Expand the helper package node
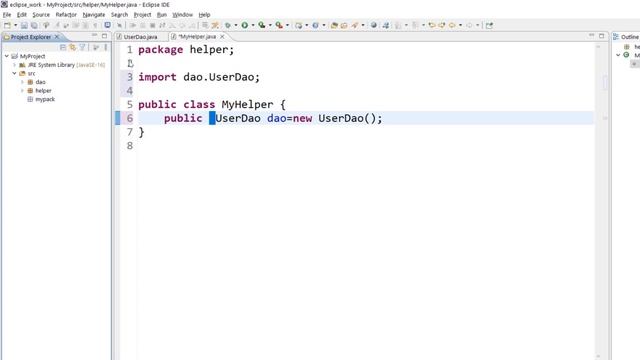 pyautogui.click(x=22, y=90)
